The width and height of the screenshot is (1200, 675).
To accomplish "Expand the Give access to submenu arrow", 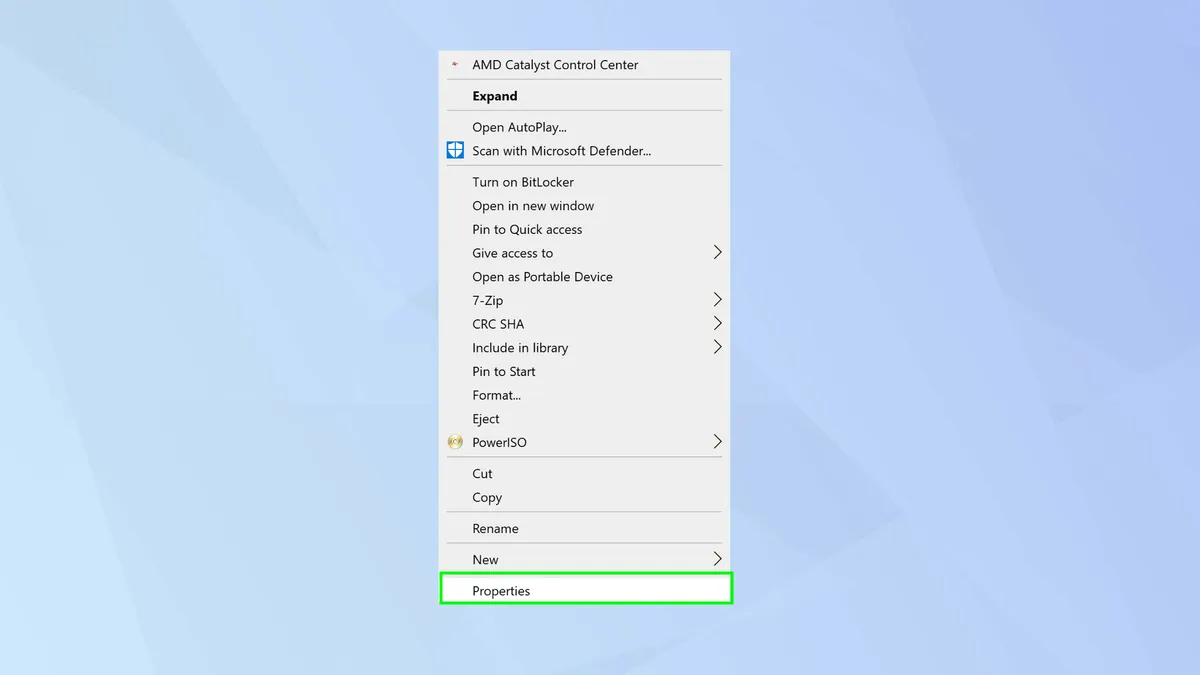I will [717, 253].
